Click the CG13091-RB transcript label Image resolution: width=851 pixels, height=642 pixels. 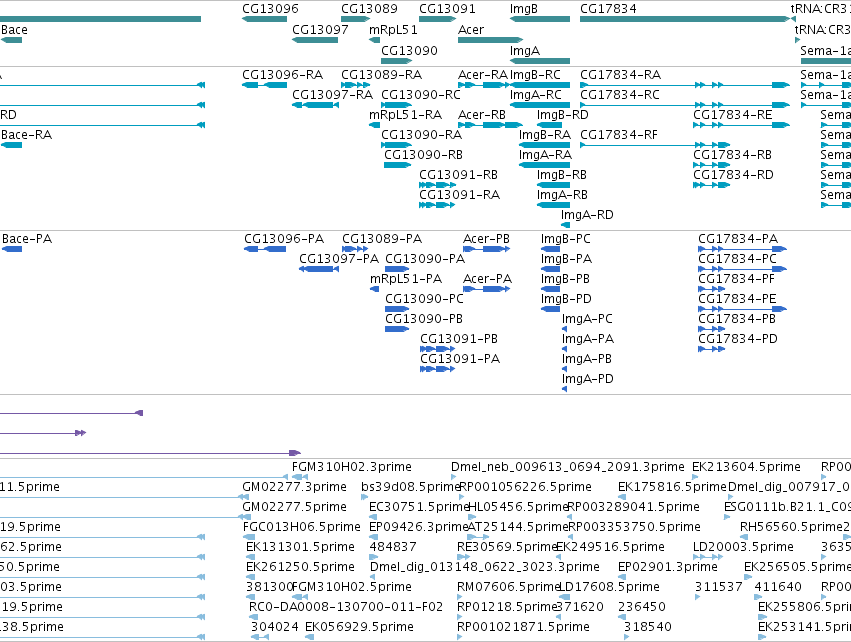pos(459,175)
